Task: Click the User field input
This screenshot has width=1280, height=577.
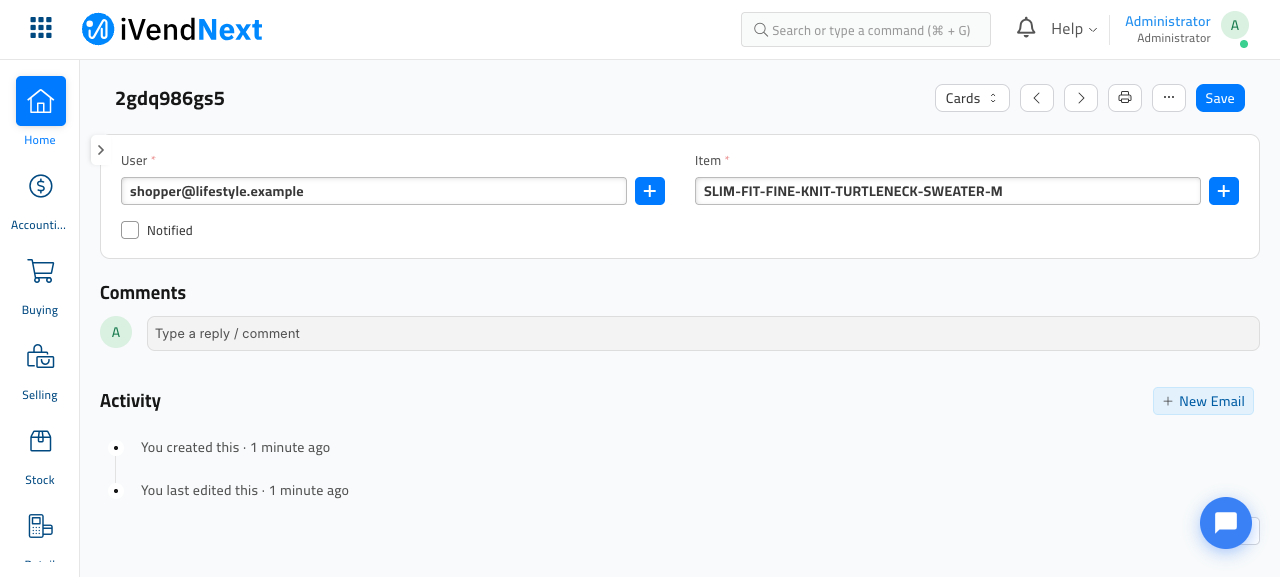Action: 374,191
